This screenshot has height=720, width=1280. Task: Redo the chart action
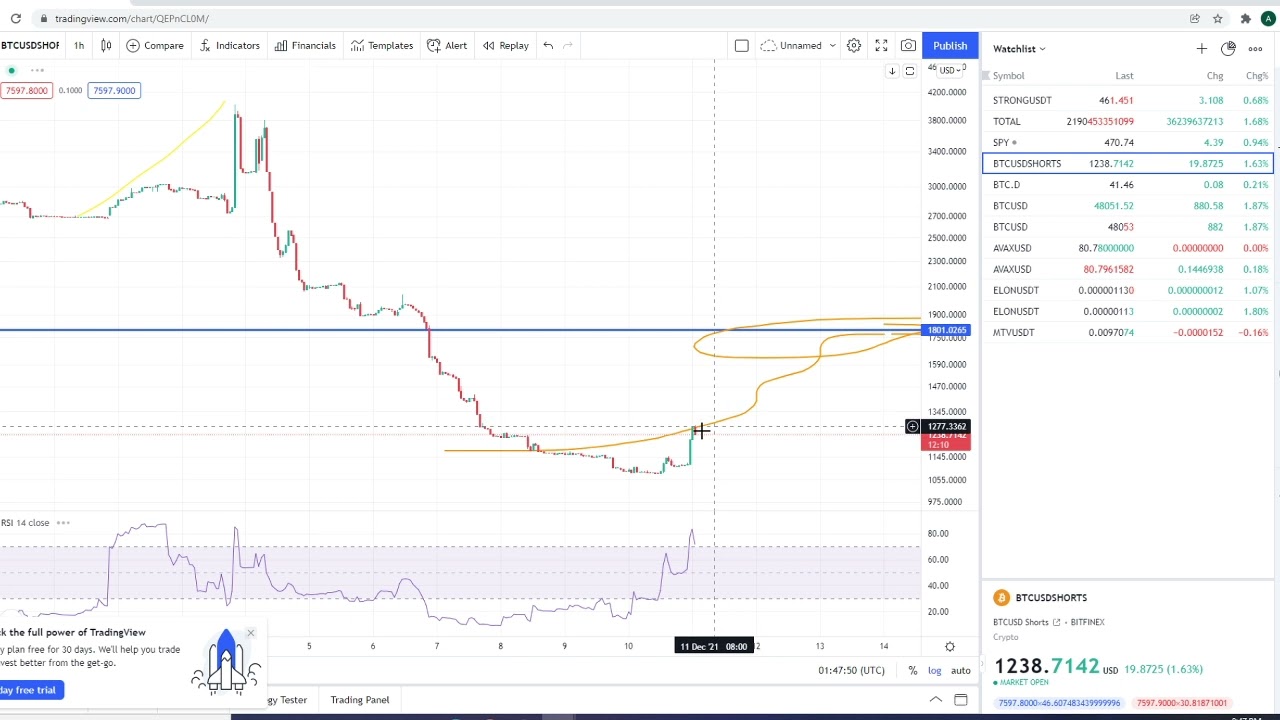[568, 45]
